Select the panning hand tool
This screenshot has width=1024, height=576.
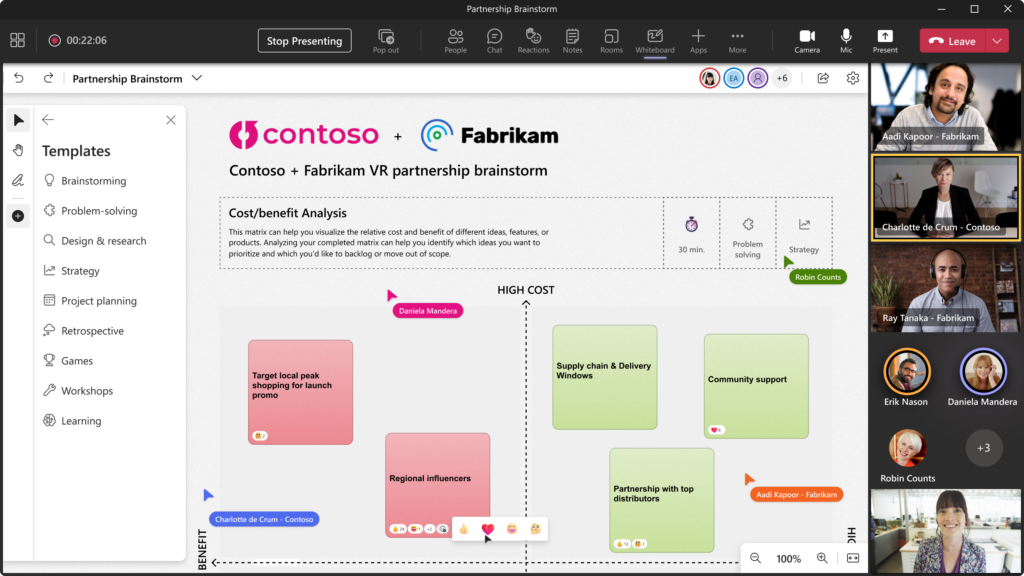[18, 150]
